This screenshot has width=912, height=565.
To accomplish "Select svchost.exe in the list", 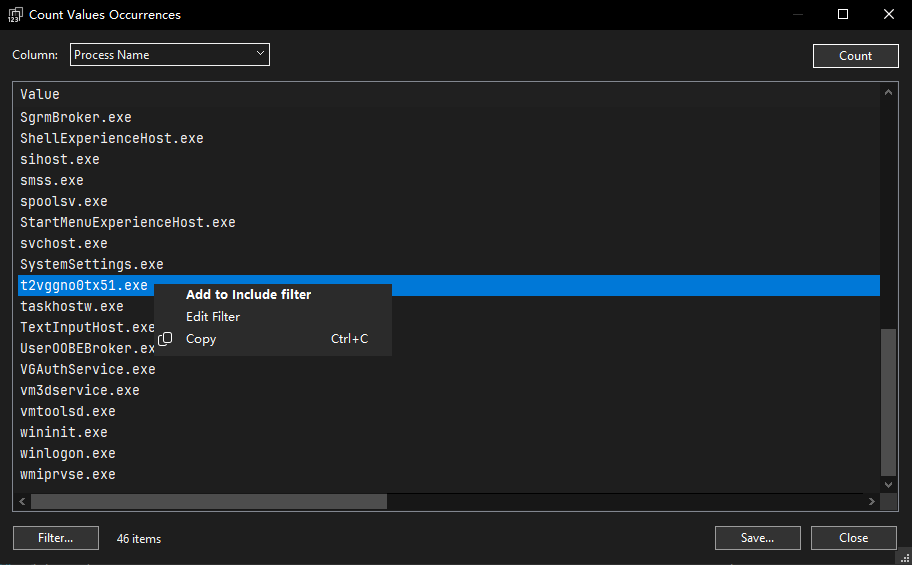I will [64, 244].
